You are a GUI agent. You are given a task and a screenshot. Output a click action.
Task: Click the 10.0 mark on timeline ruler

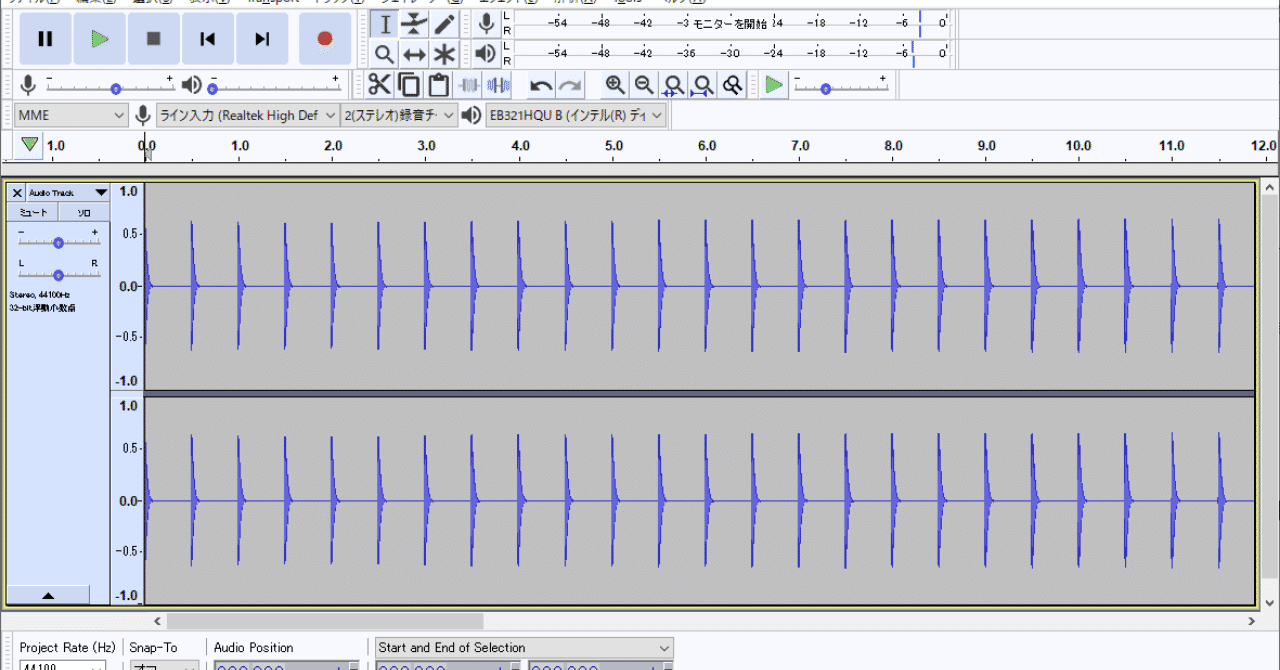click(1078, 146)
